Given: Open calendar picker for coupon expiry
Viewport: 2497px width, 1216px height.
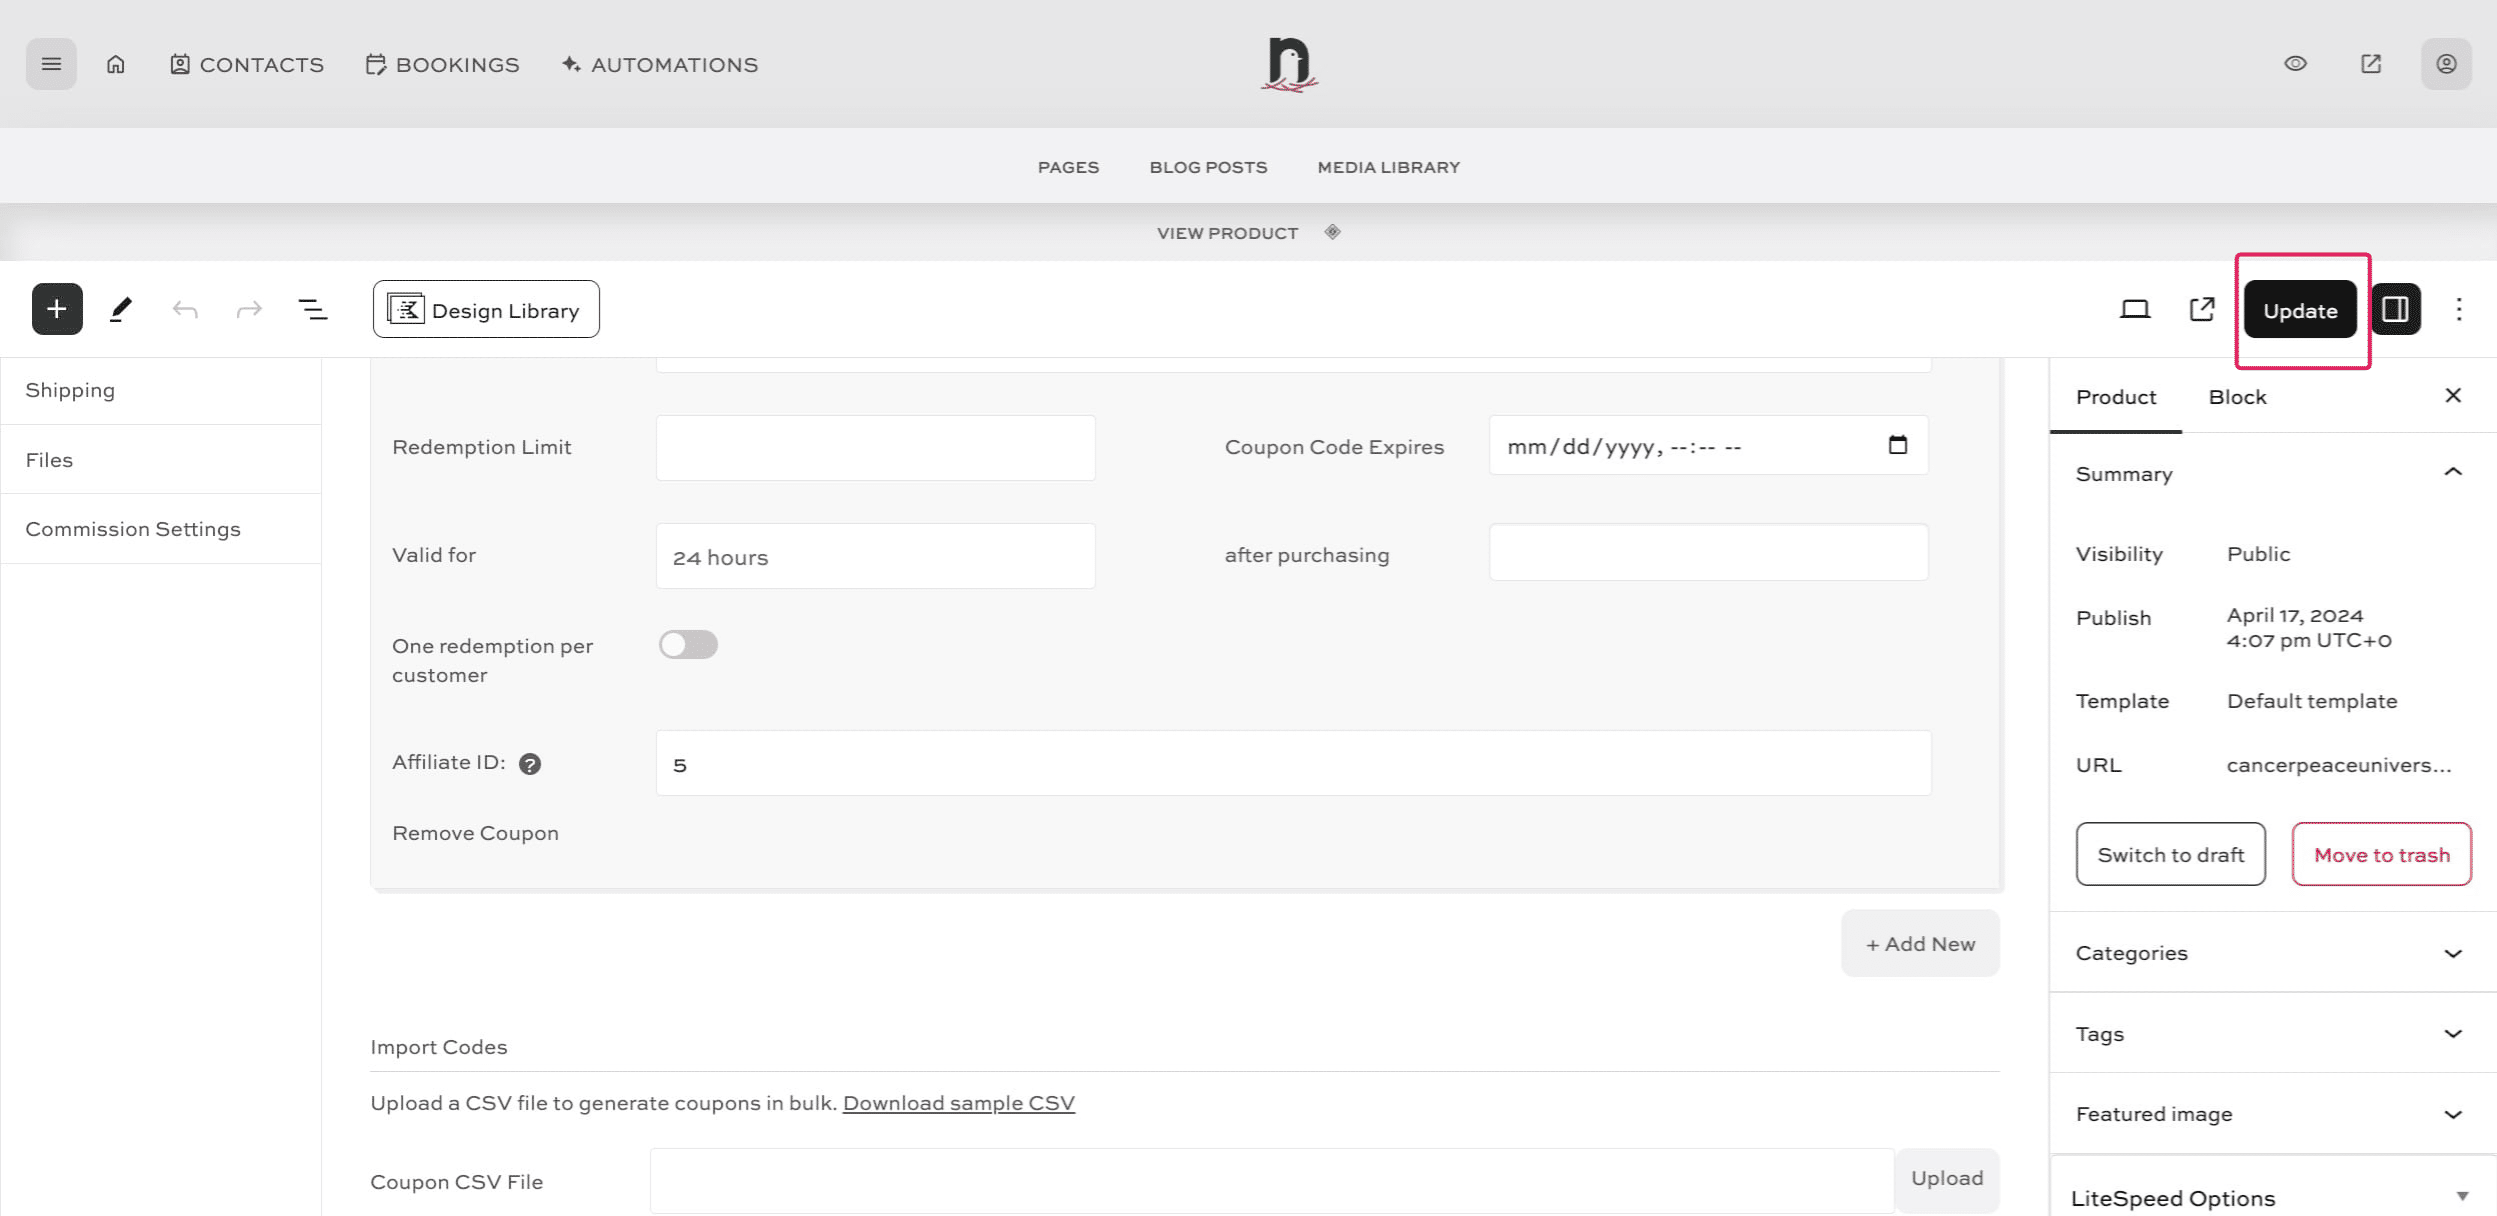Looking at the screenshot, I should tap(1897, 445).
